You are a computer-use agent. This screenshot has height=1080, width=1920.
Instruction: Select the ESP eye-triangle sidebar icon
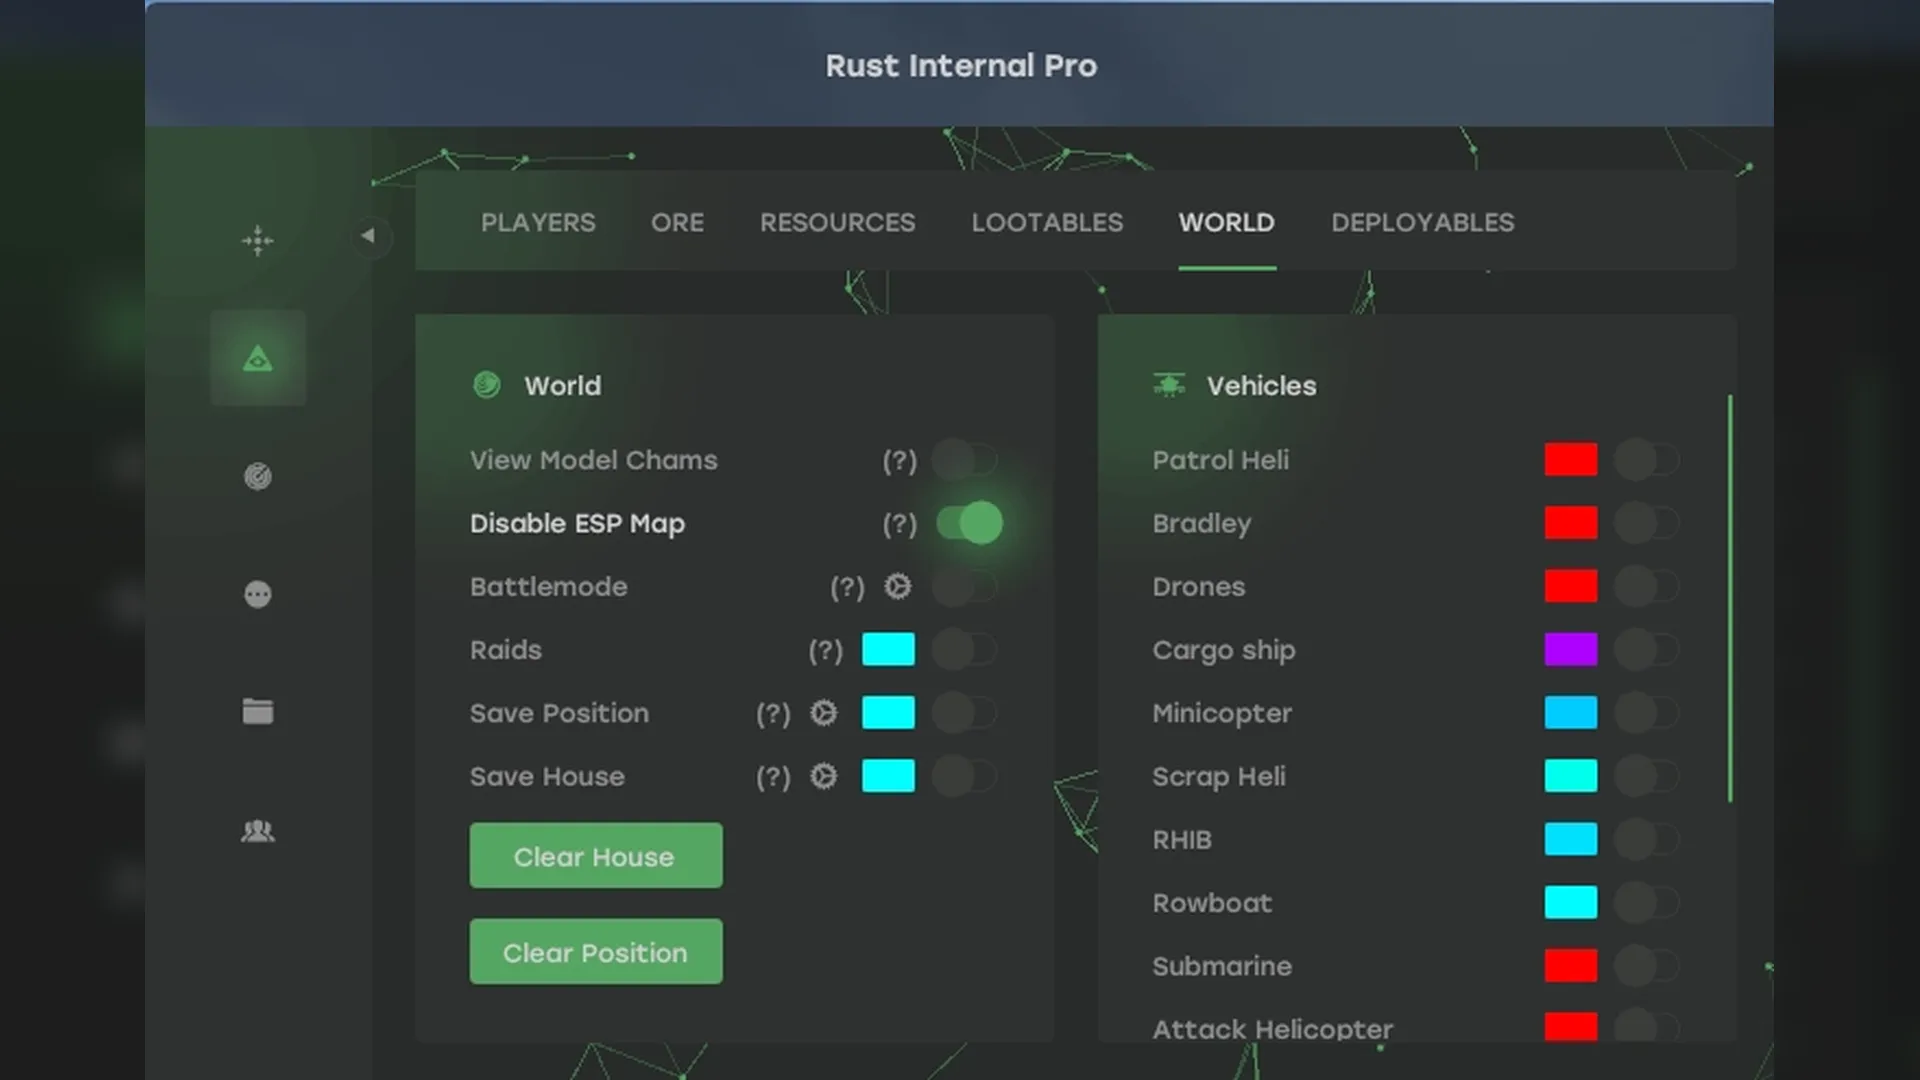(258, 359)
